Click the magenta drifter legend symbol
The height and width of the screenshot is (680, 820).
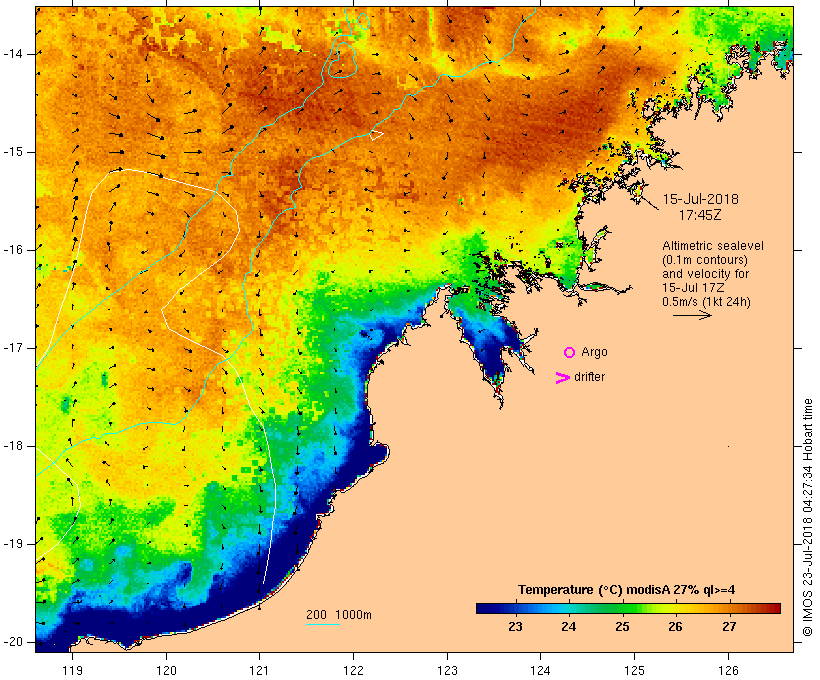tap(563, 378)
